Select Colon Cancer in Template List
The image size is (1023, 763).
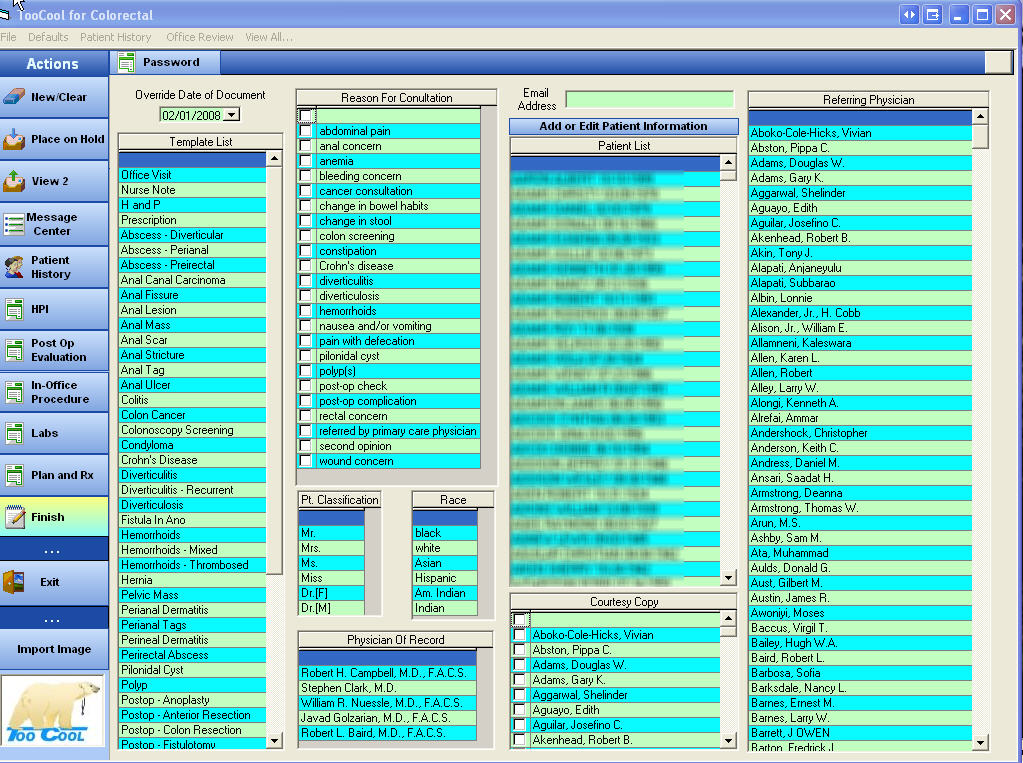pyautogui.click(x=192, y=415)
